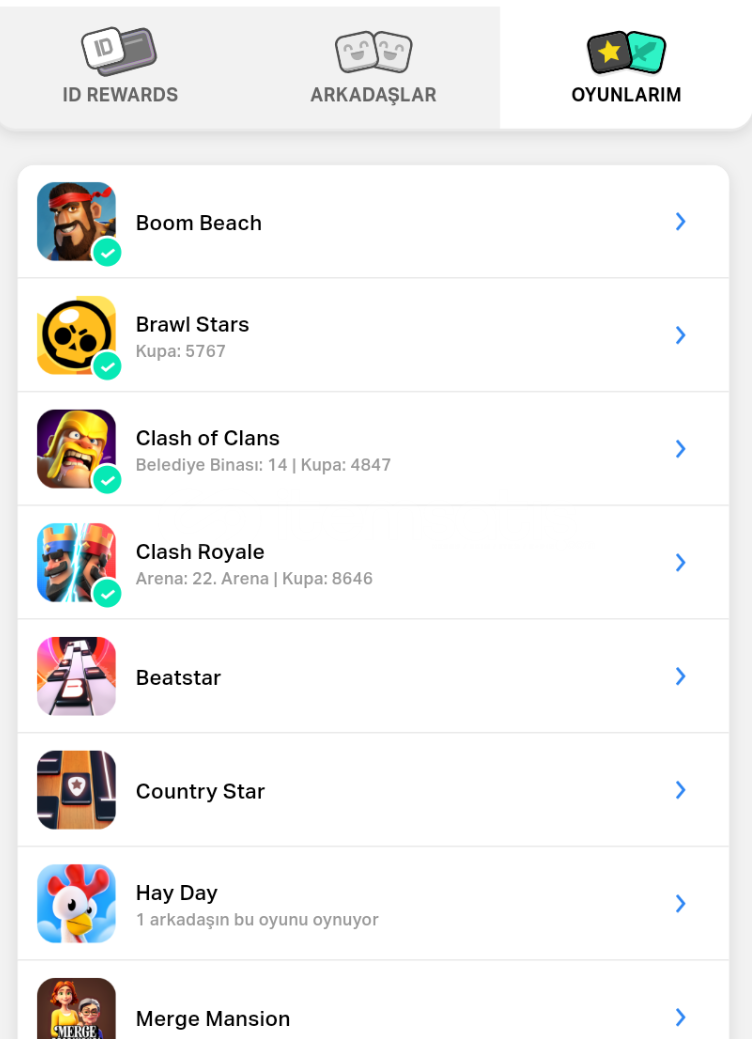The width and height of the screenshot is (752, 1039).
Task: Select the Country Star game icon
Action: click(76, 790)
